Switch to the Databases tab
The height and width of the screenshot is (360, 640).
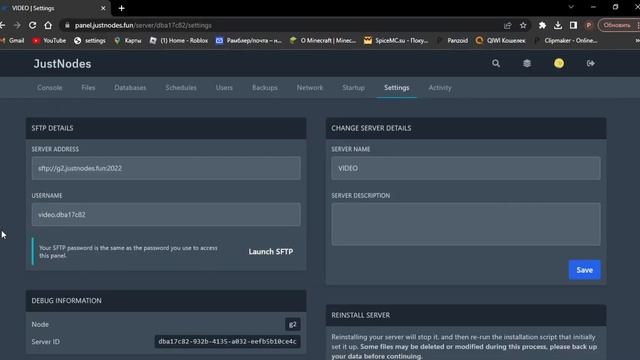(x=130, y=88)
